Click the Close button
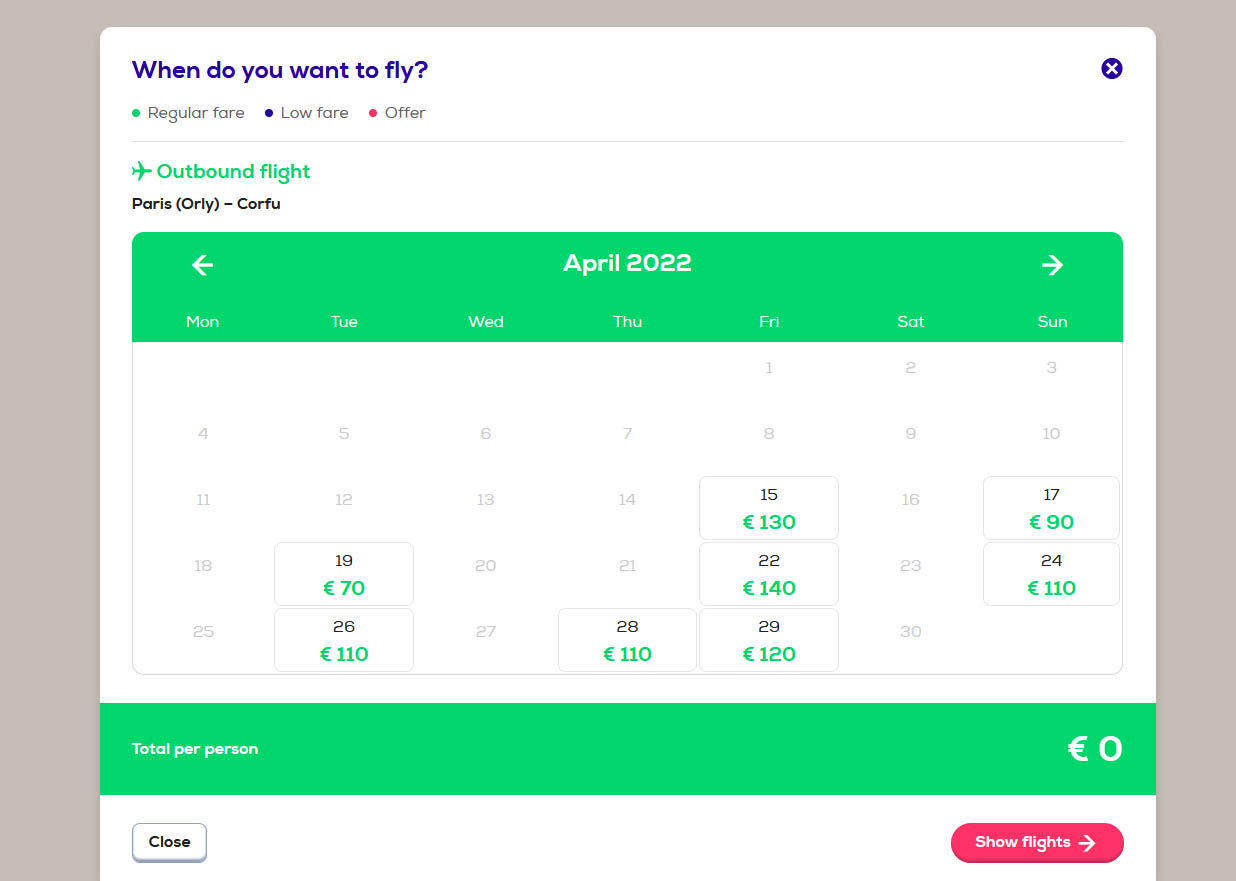 pyautogui.click(x=169, y=842)
